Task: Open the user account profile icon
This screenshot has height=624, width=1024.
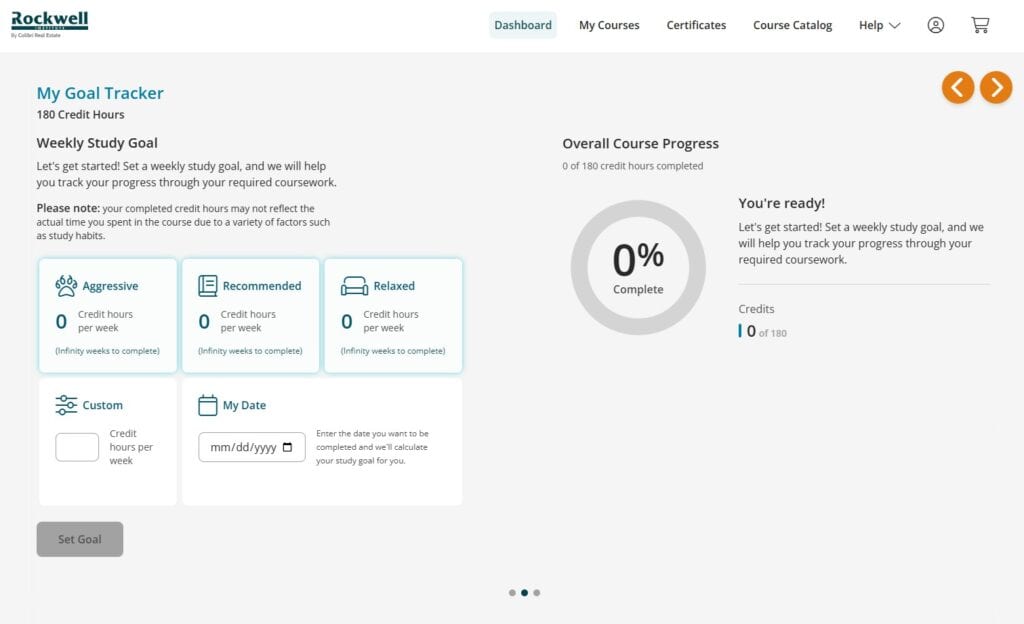Action: (x=935, y=26)
